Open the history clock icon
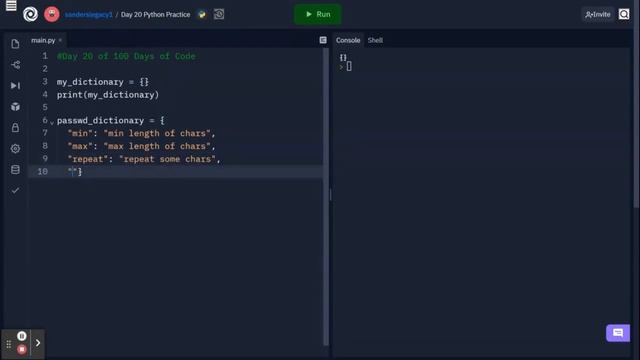This screenshot has height=360, width=640. (219, 14)
